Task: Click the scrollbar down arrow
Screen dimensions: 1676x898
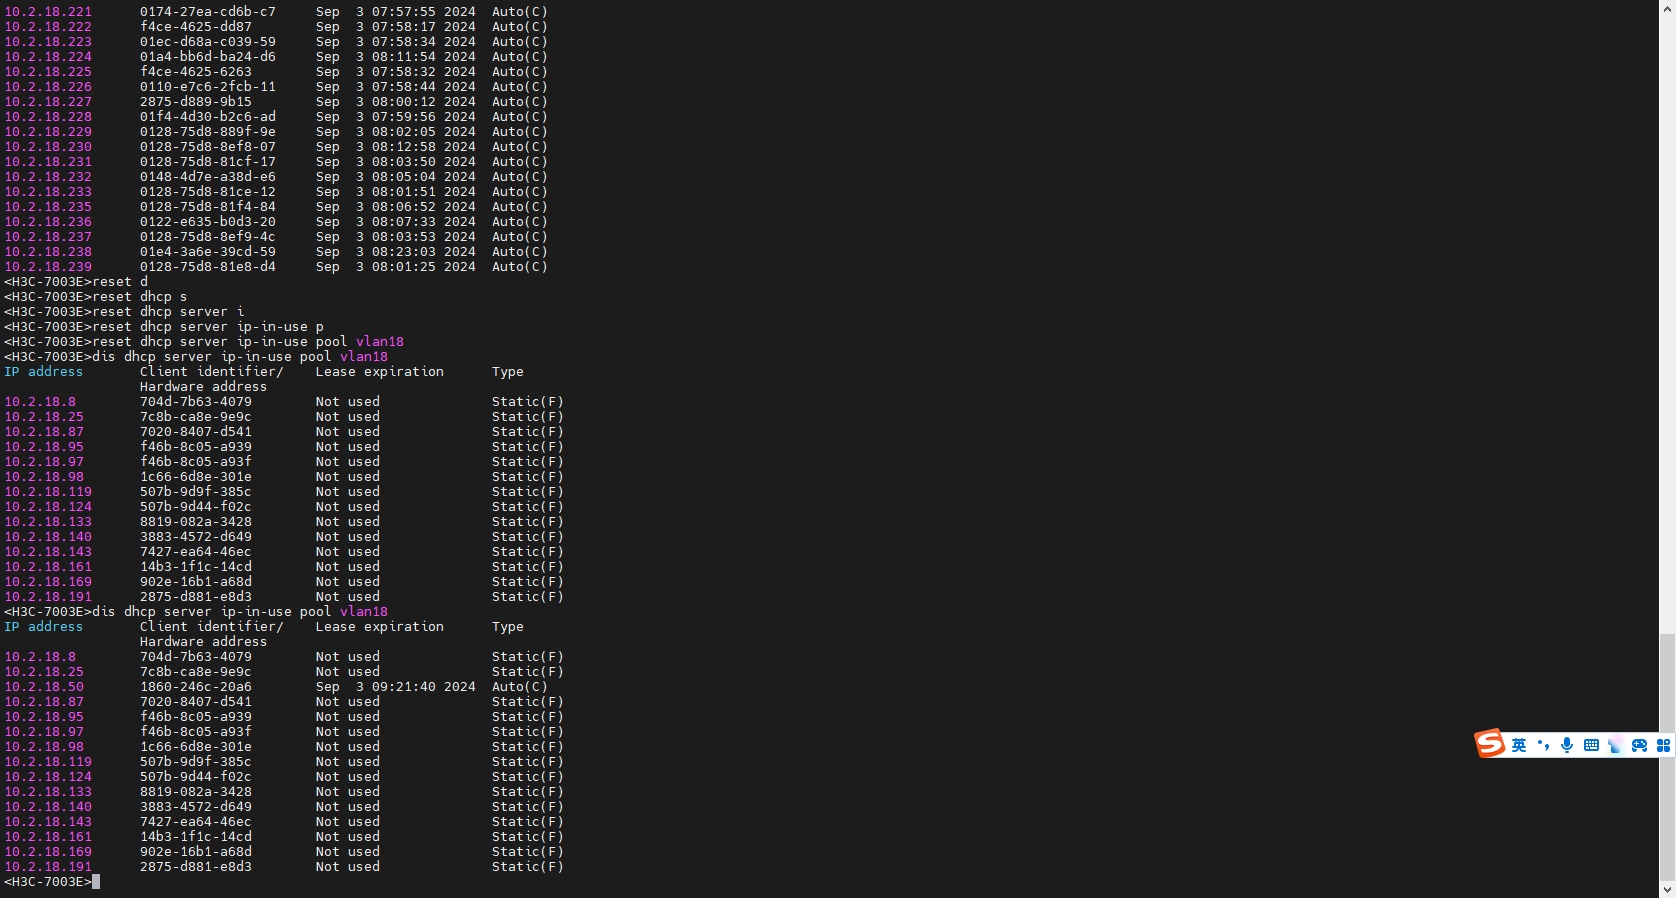Action: [x=1667, y=889]
